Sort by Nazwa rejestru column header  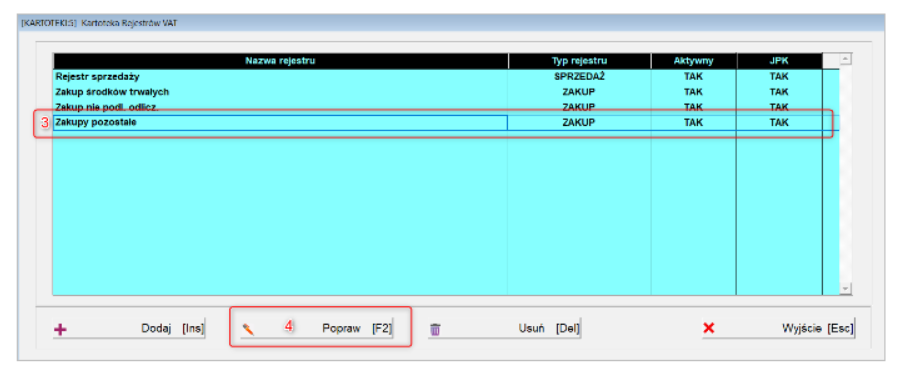pyautogui.click(x=281, y=61)
